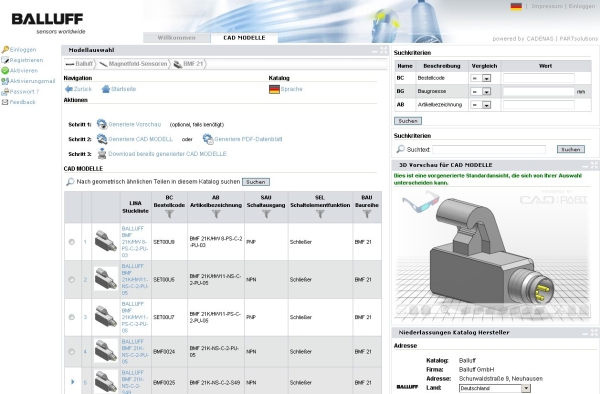Click the Feedback envelope icon

pos(5,102)
